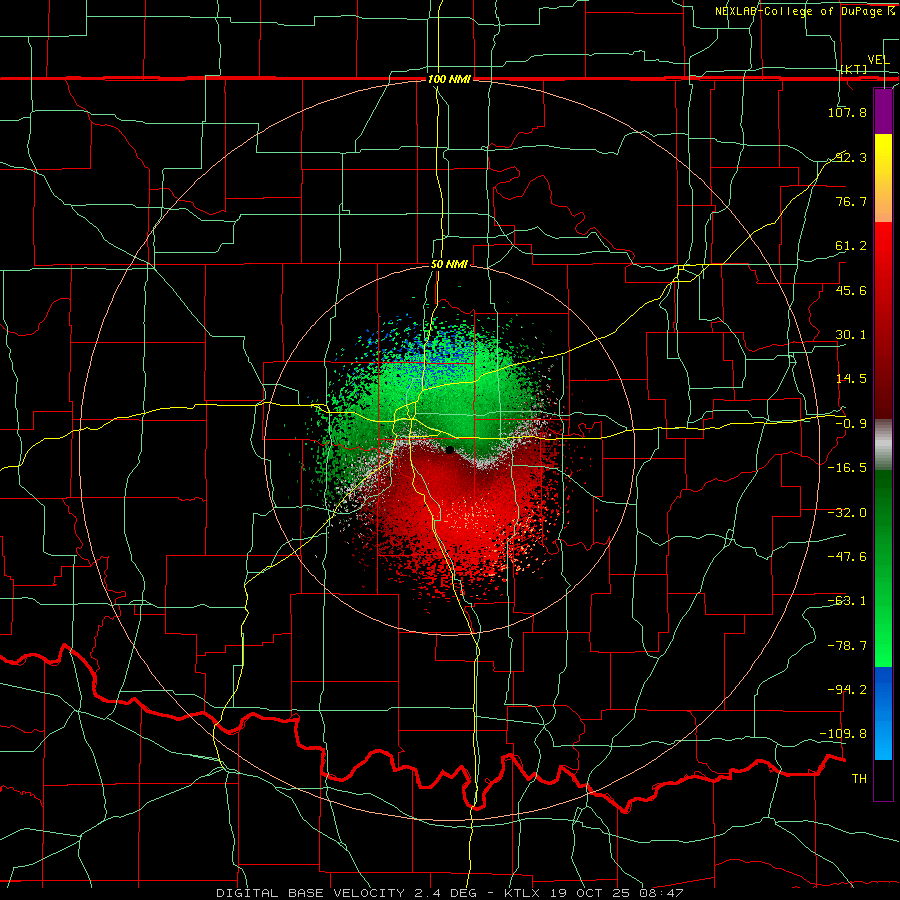Click the red segment of the color bar
Viewport: 900px width, 900px height.
883,320
